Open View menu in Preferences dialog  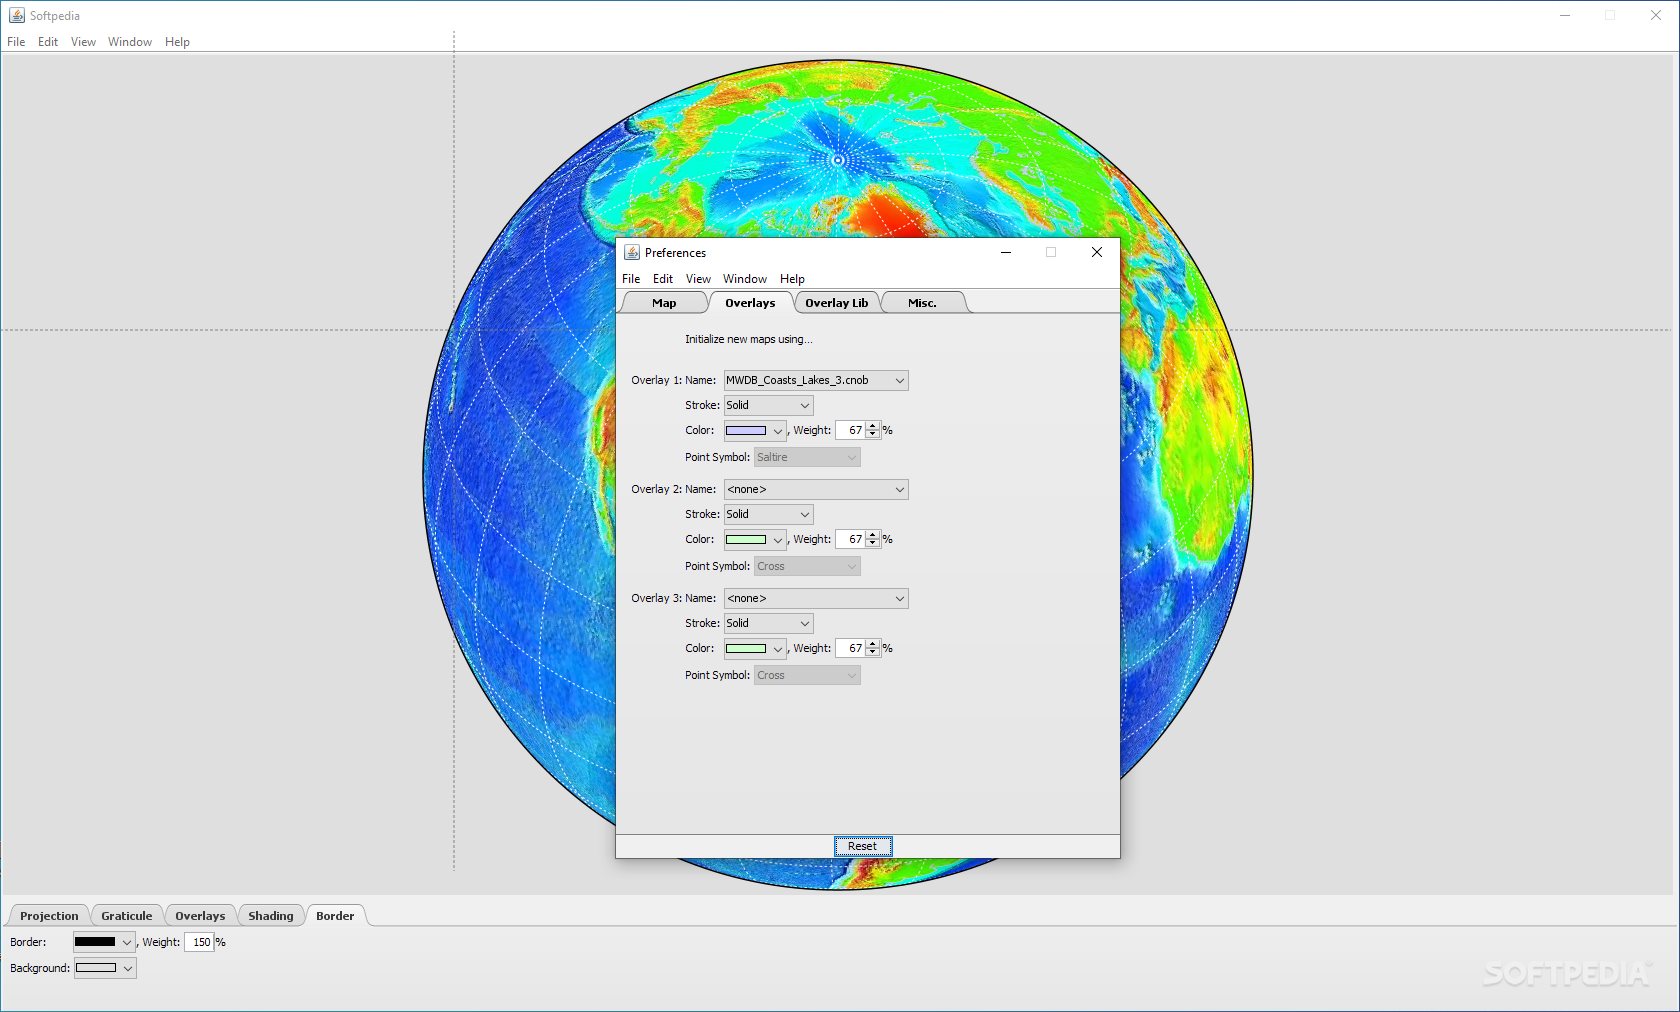698,279
